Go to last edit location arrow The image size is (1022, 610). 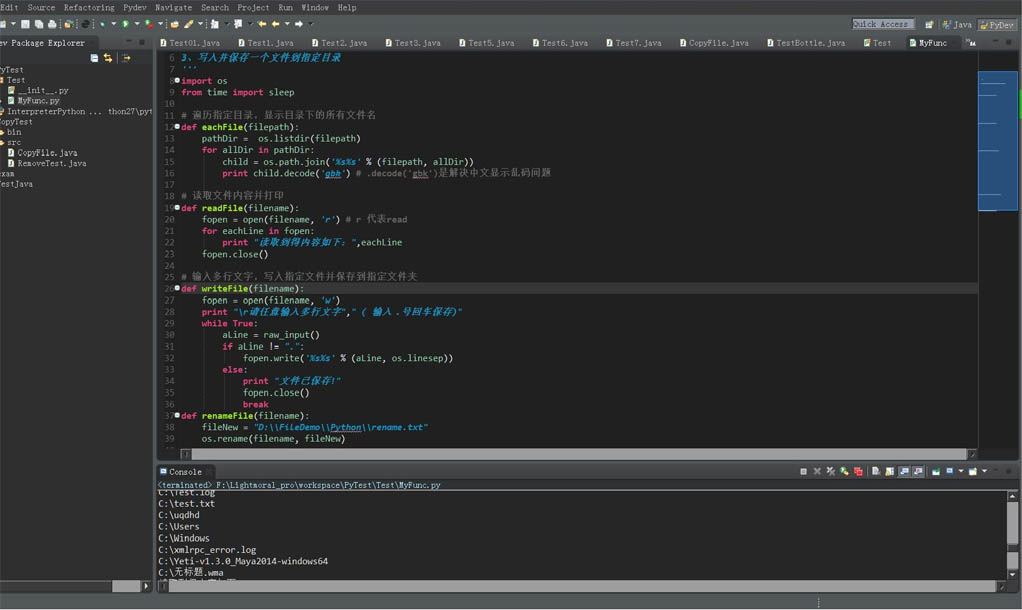pos(262,24)
